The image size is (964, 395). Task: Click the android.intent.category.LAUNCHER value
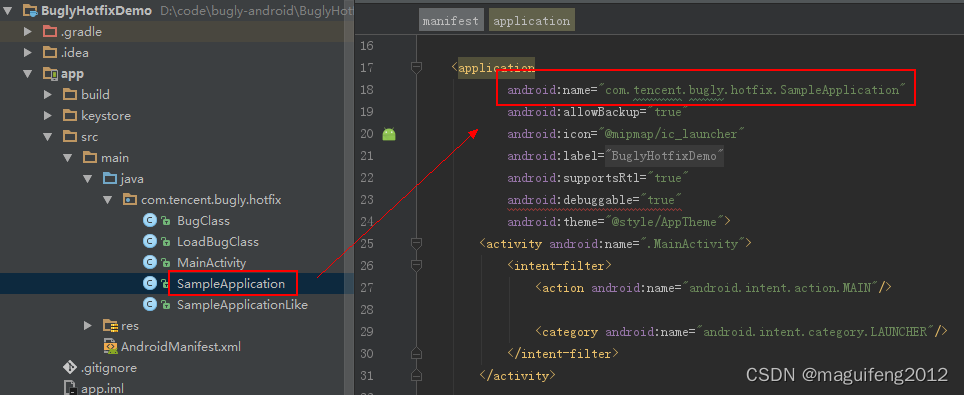coord(815,332)
